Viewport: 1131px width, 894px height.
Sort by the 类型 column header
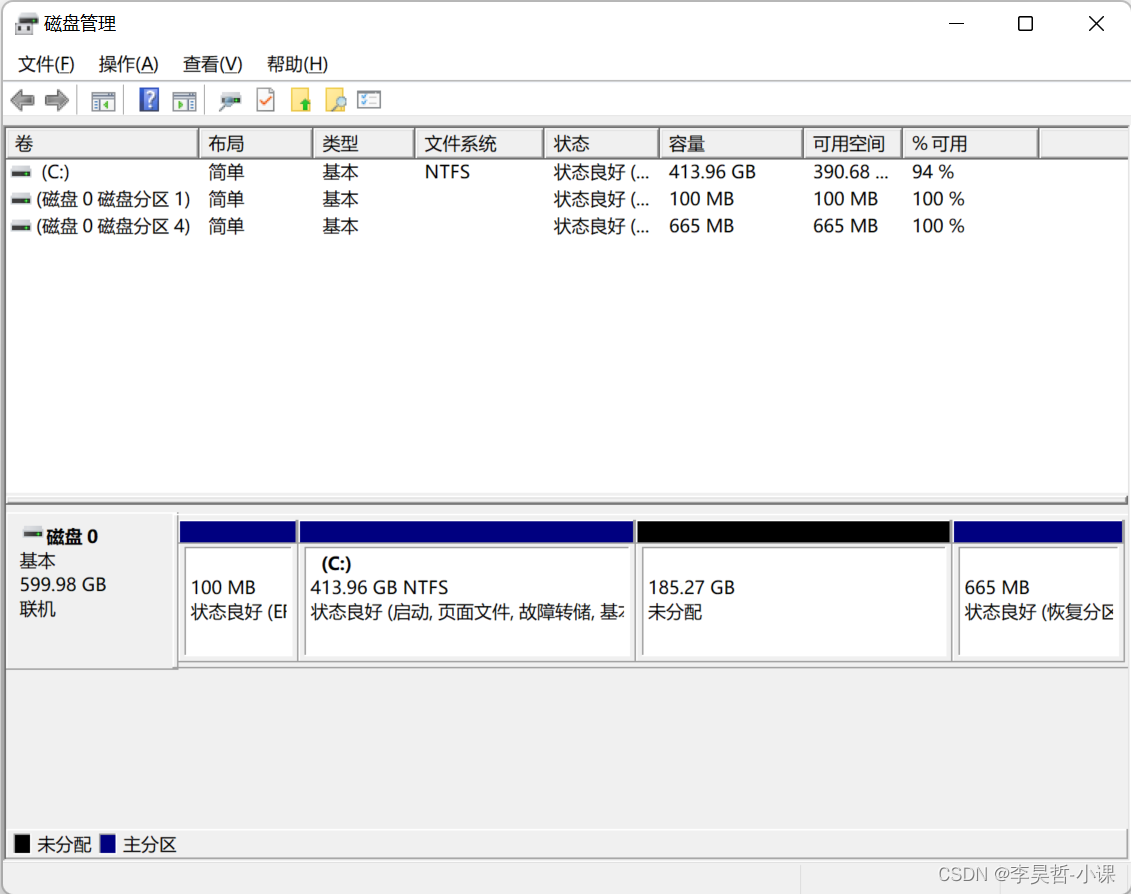click(x=364, y=144)
